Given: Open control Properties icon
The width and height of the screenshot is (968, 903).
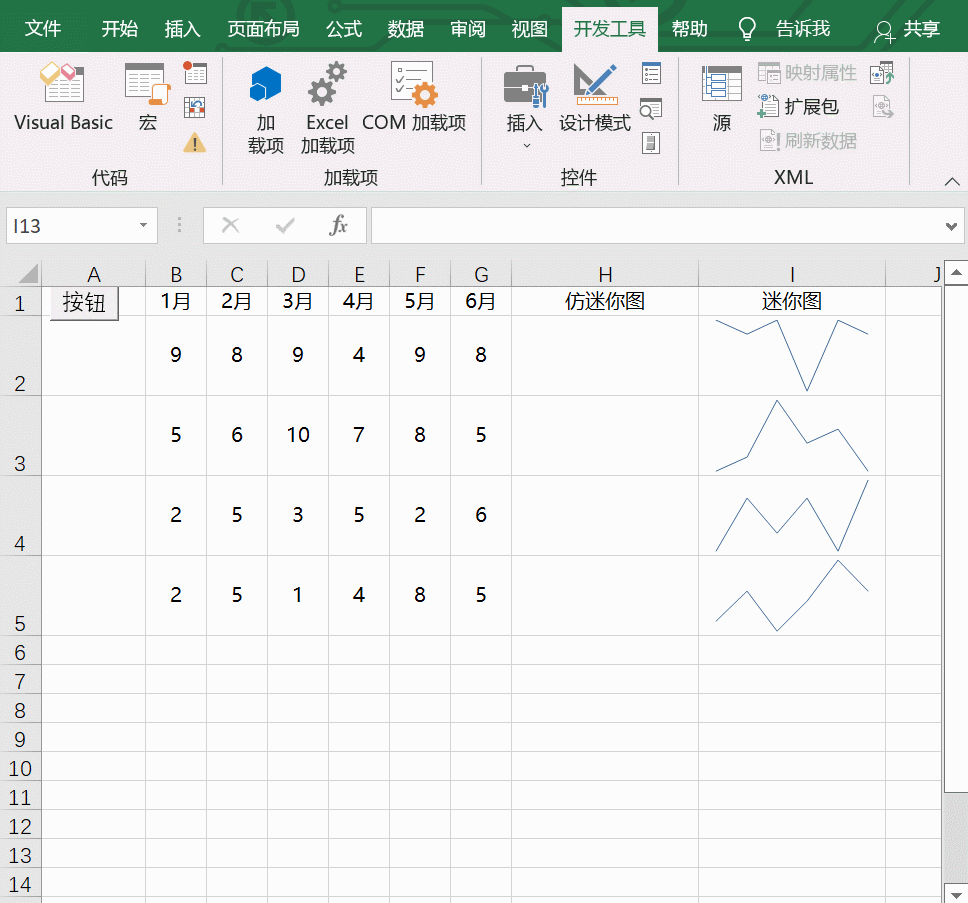Looking at the screenshot, I should coord(651,73).
